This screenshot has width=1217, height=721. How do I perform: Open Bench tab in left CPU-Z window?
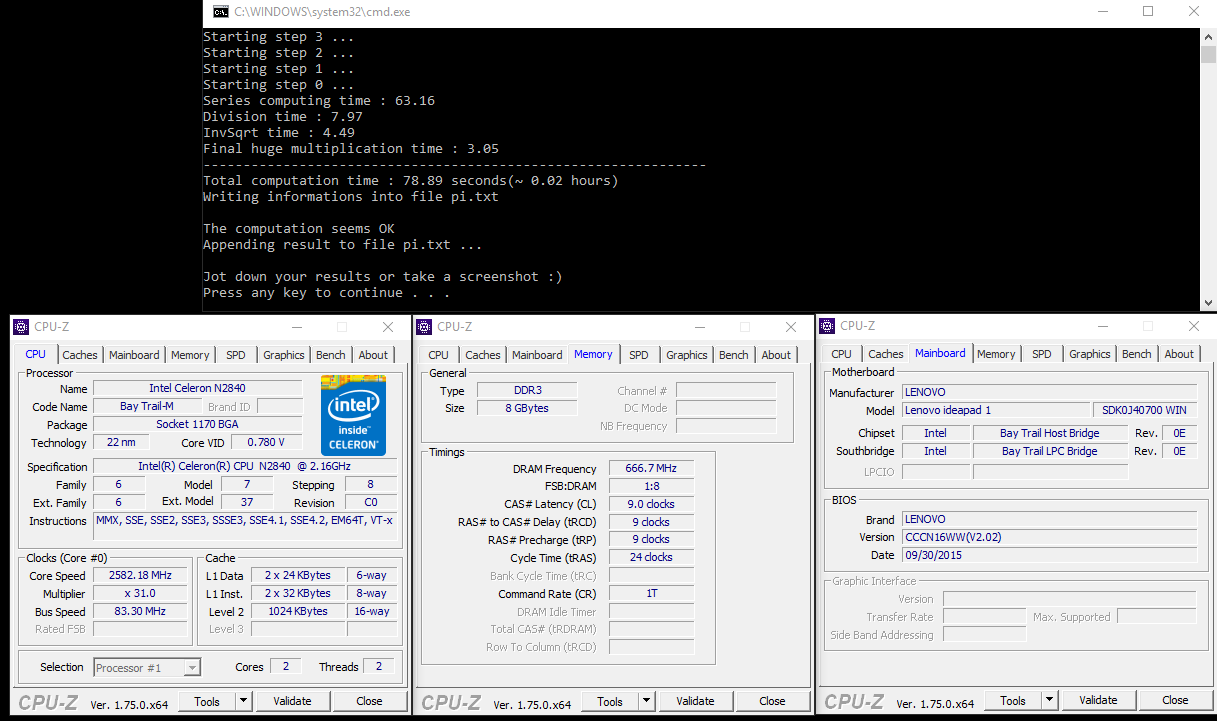coord(331,355)
